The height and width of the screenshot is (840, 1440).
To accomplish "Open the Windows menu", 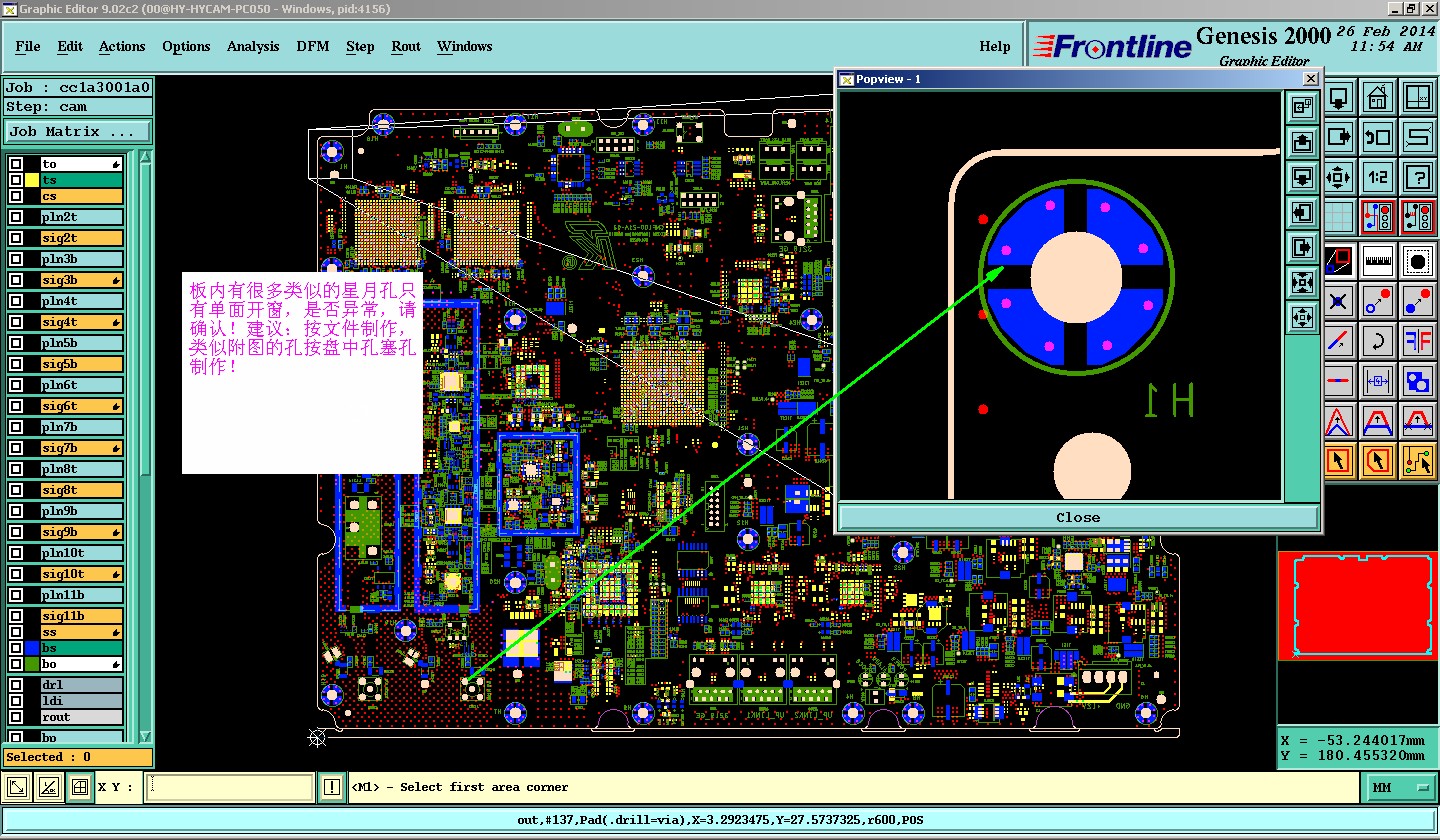I will 465,46.
